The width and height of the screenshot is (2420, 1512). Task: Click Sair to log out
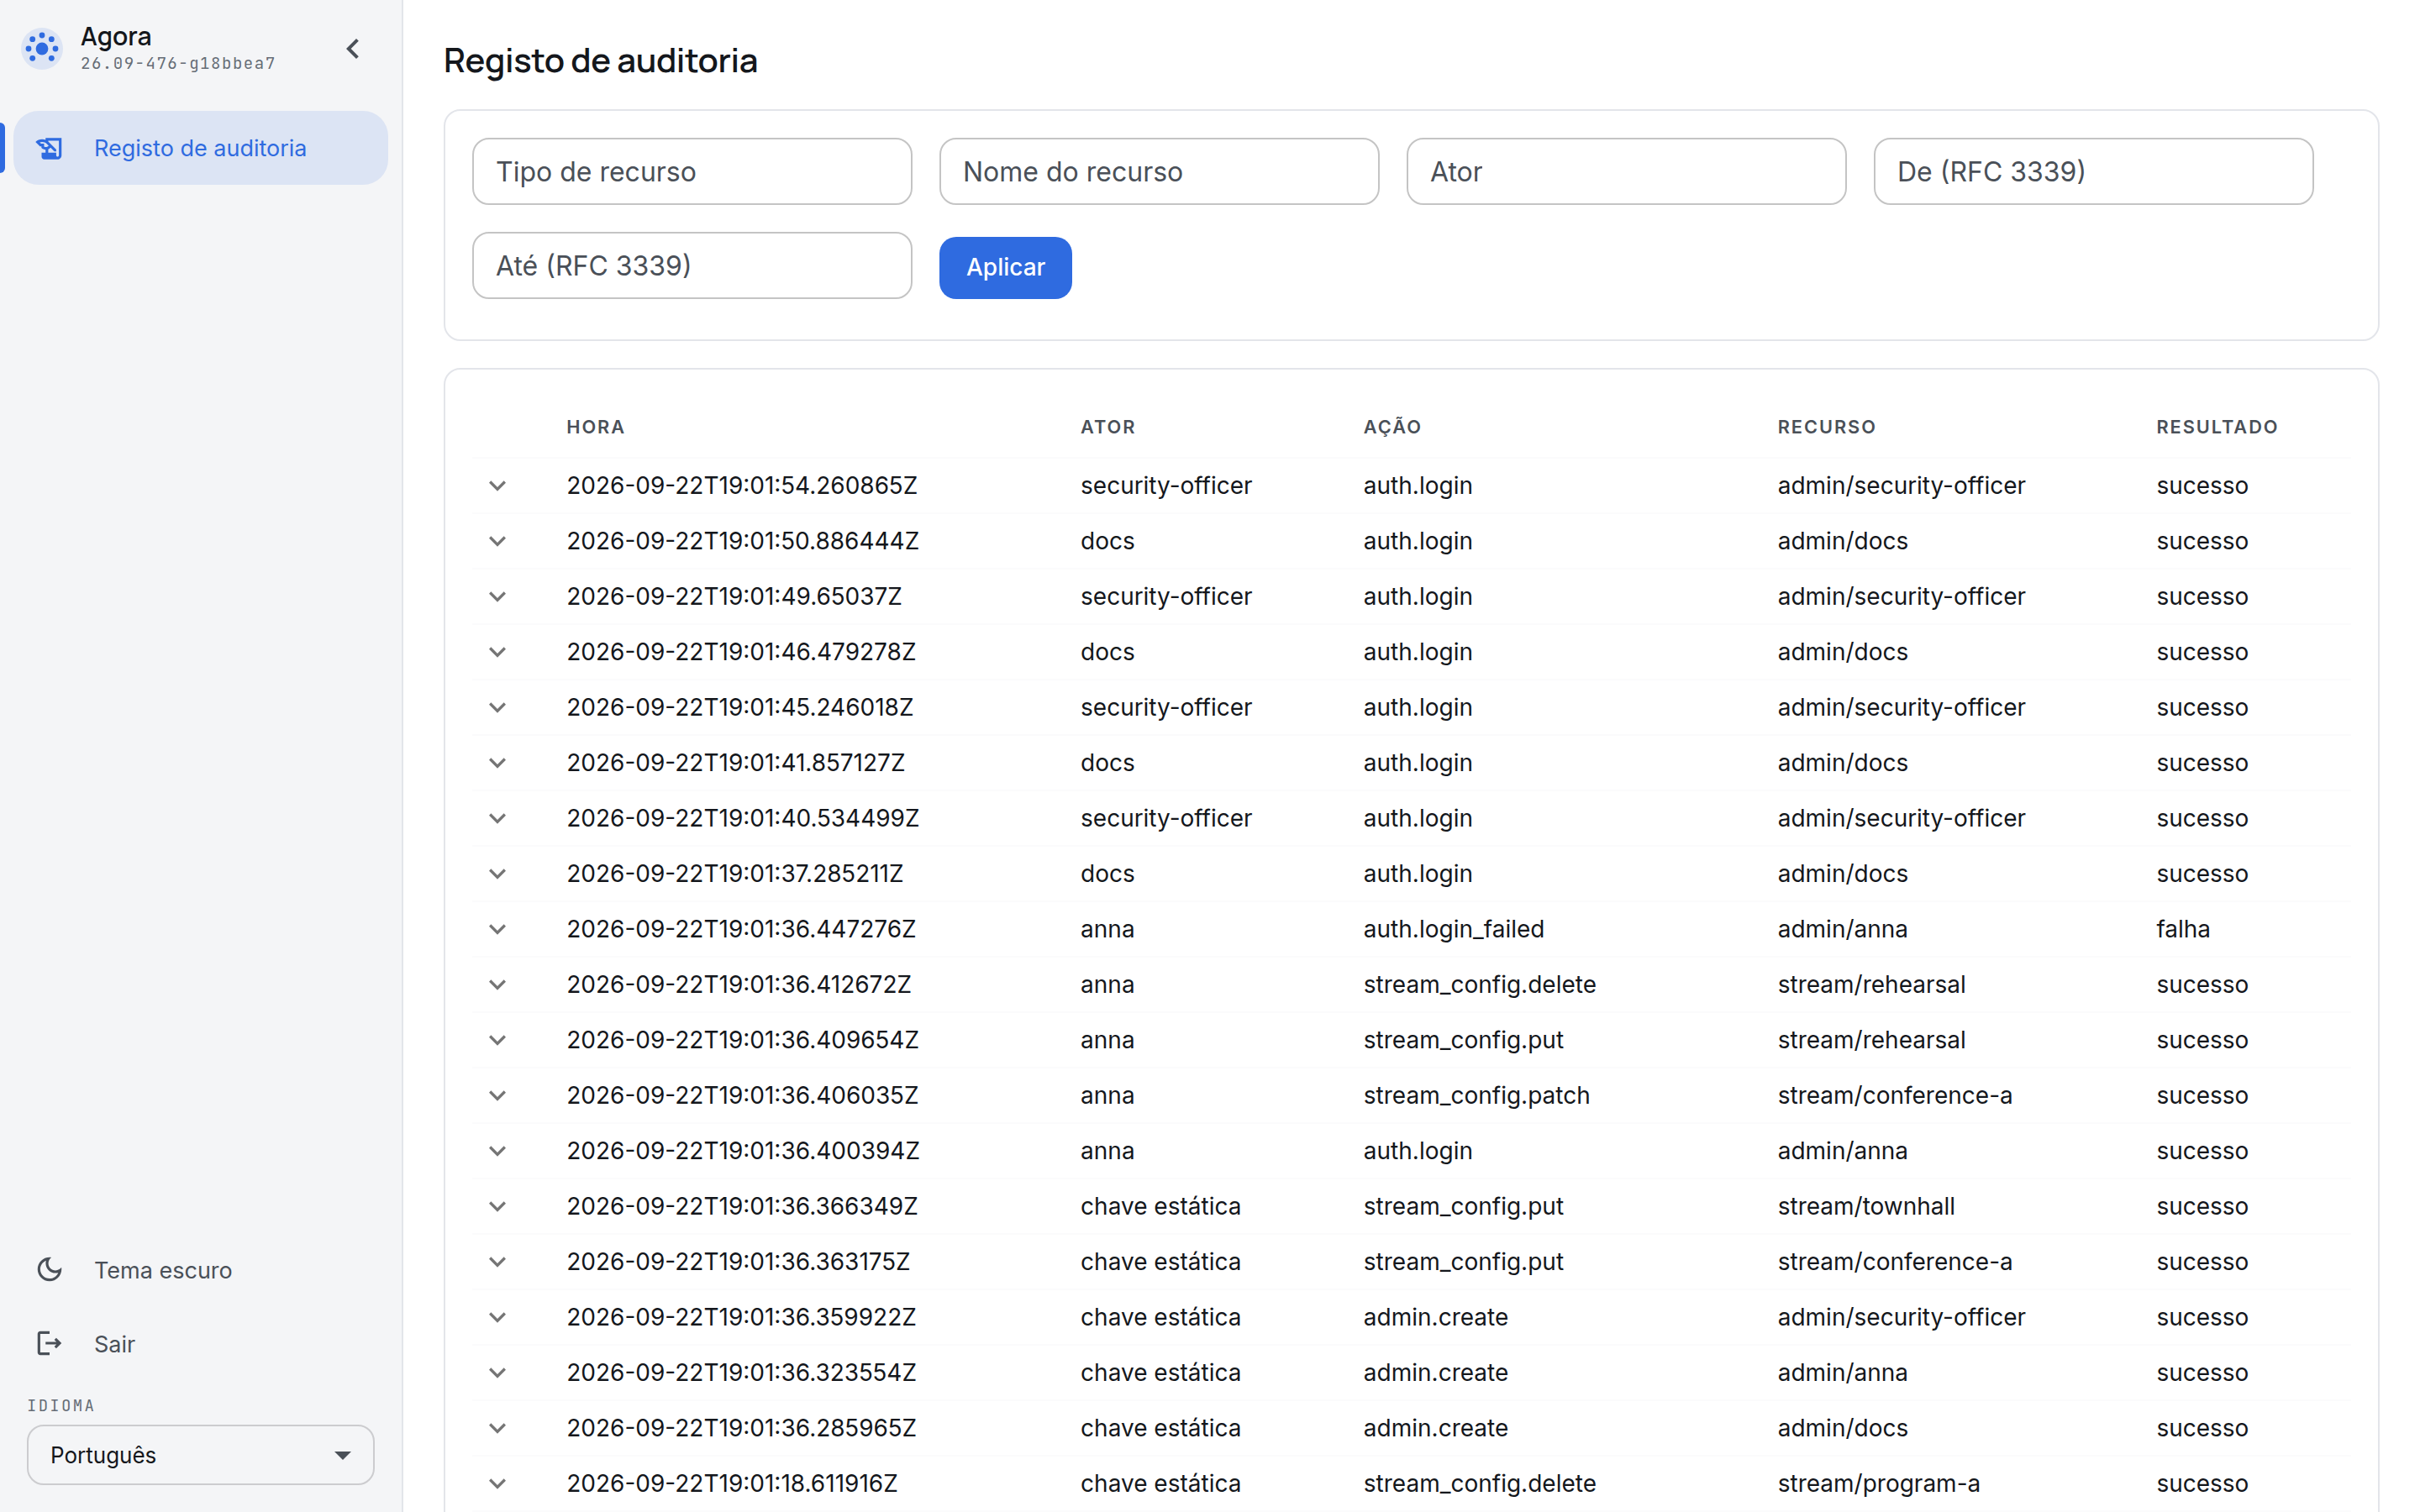(114, 1344)
